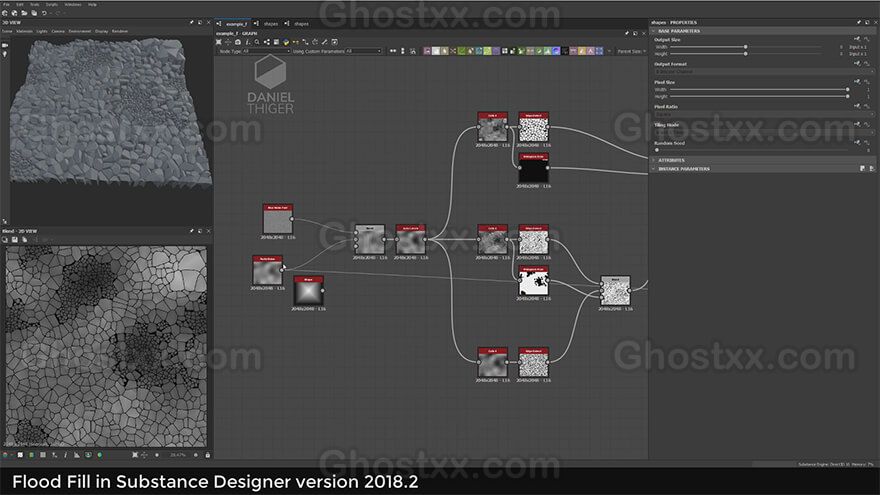Switch to the example_f graph tab
The width and height of the screenshot is (880, 495).
coord(236,24)
